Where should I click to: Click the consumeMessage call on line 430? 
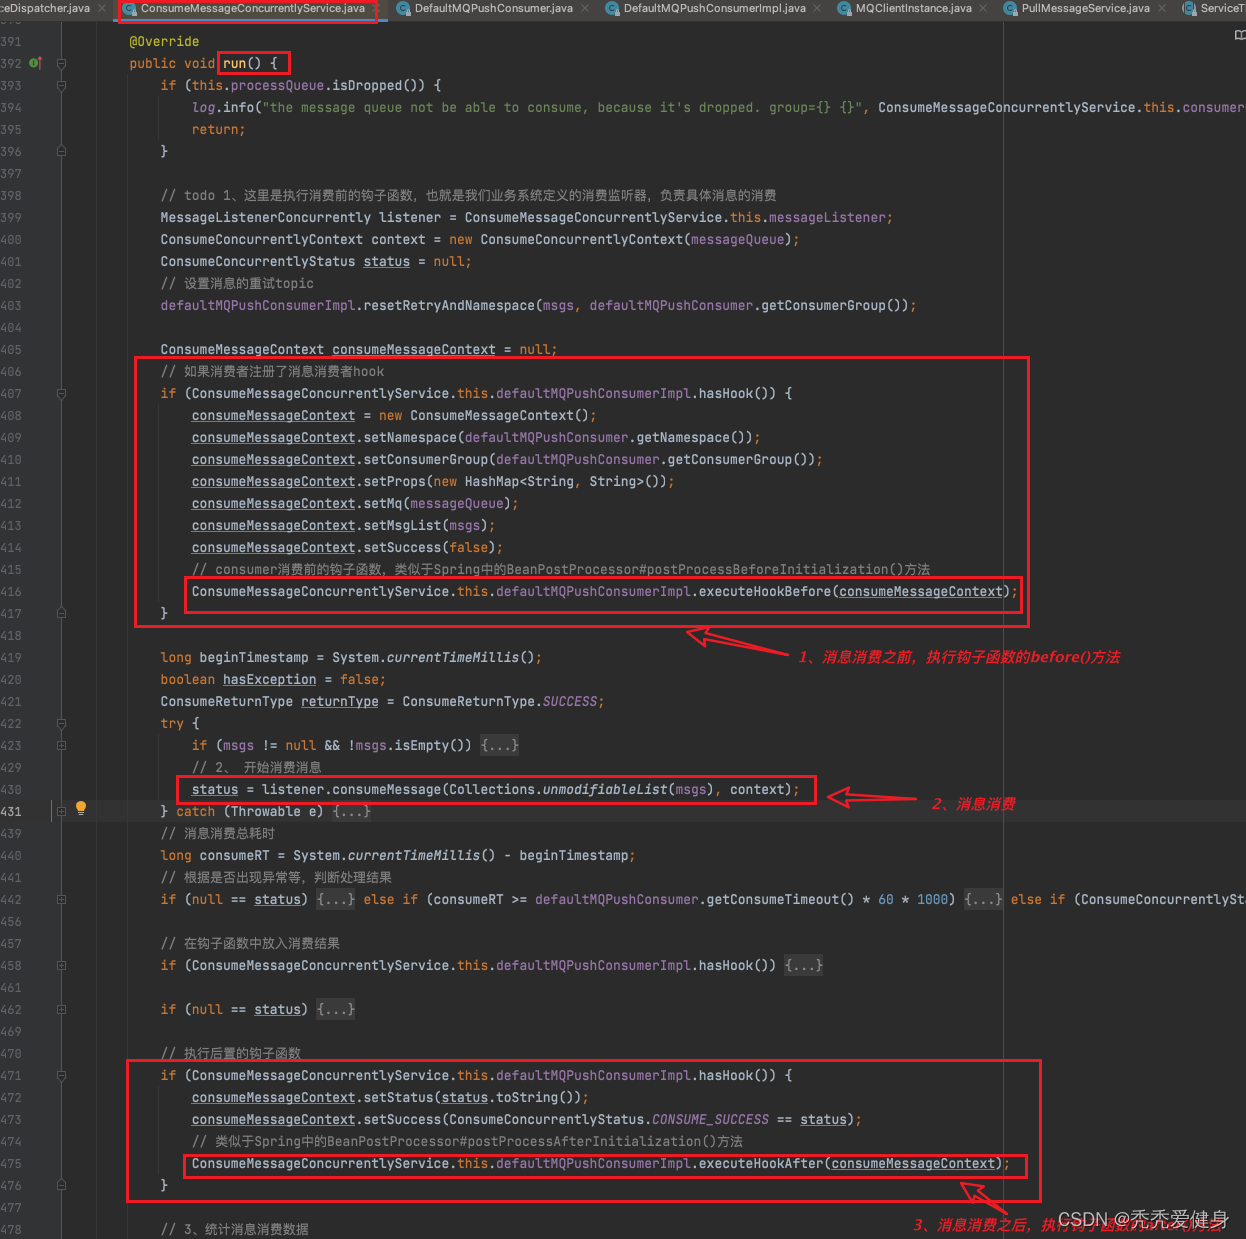pyautogui.click(x=387, y=789)
